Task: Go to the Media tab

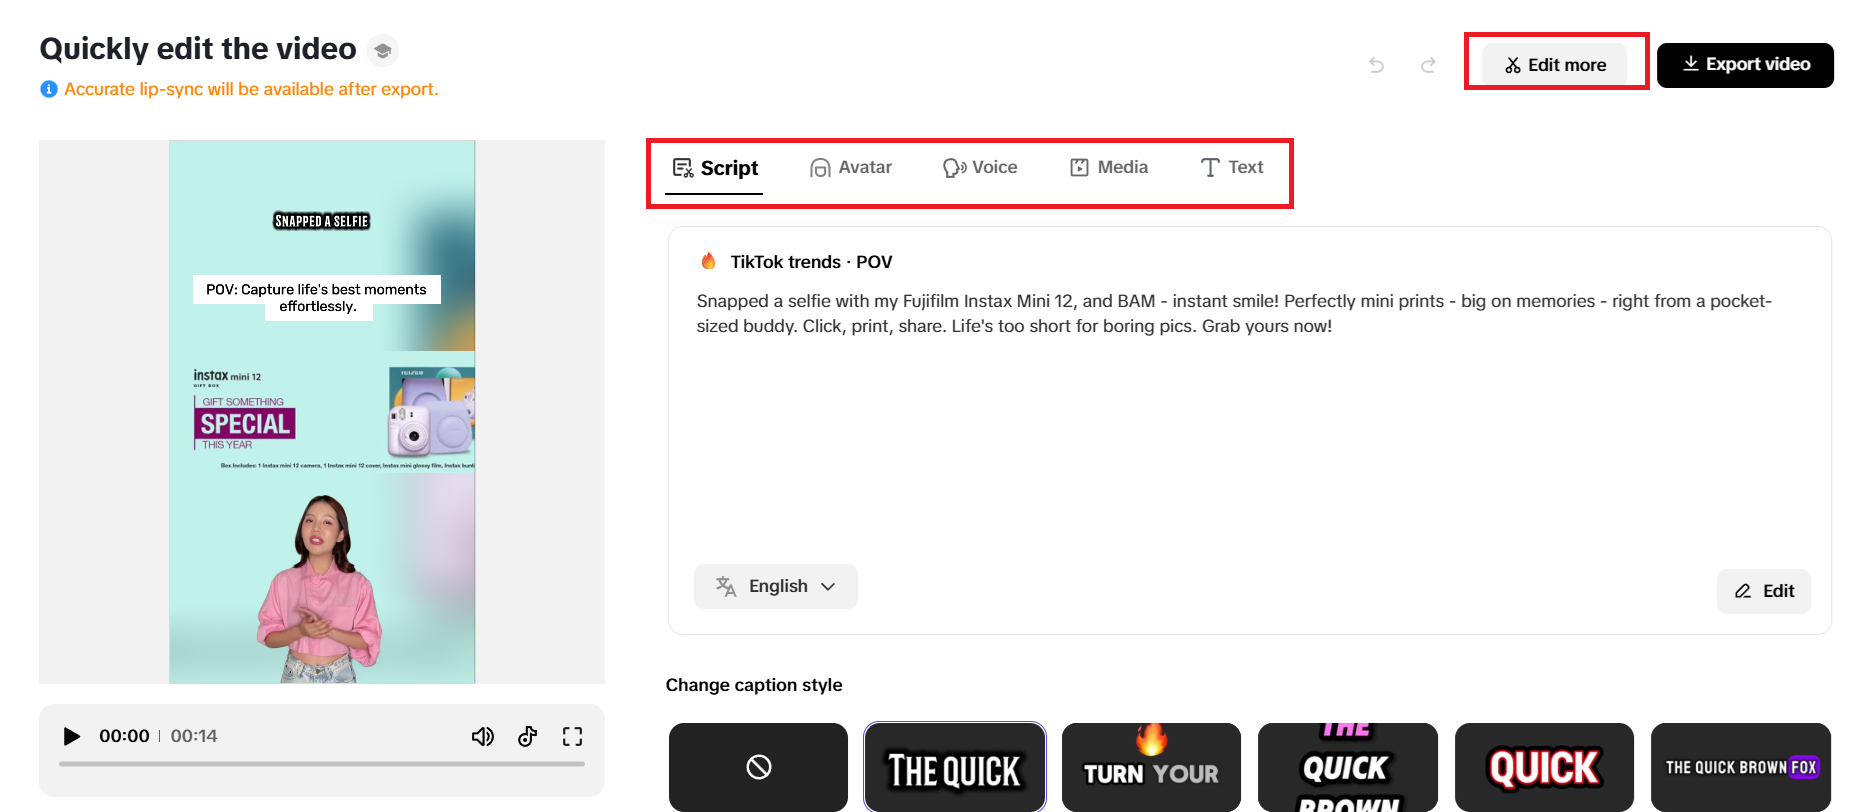Action: 1109,167
